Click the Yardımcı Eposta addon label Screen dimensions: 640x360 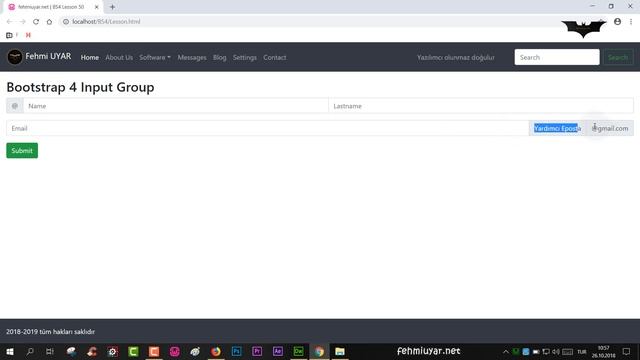(x=558, y=128)
